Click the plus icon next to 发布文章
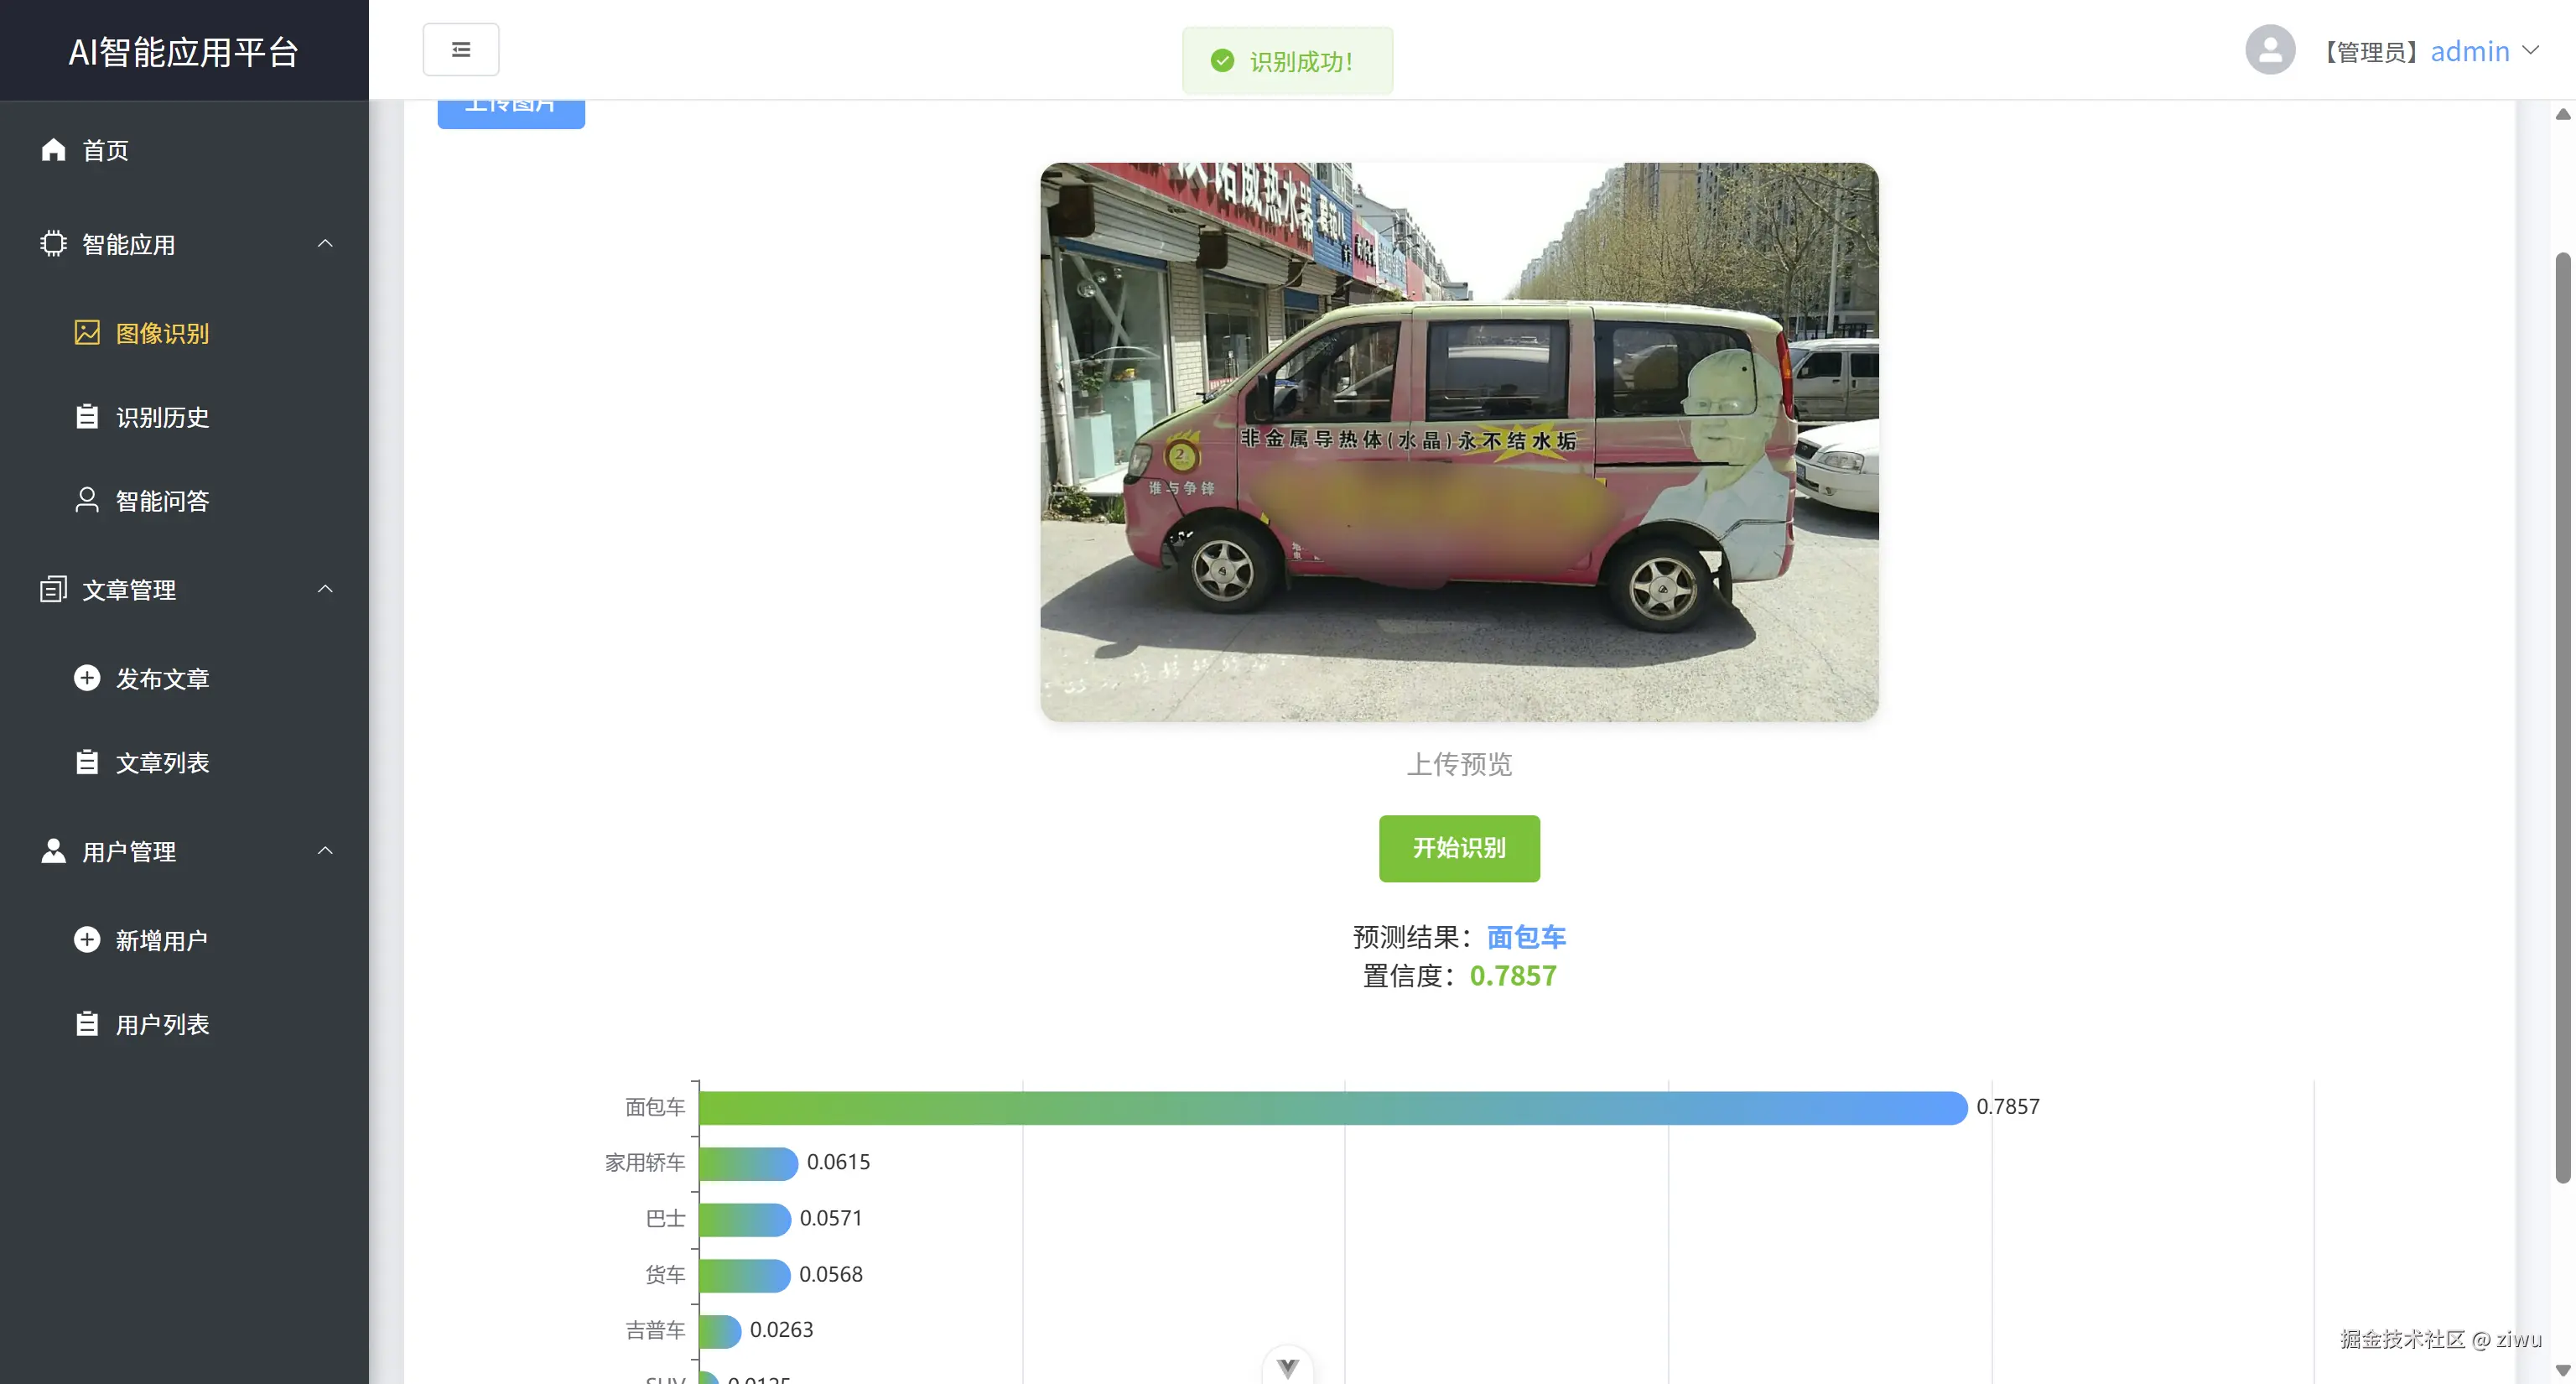 tap(87, 678)
